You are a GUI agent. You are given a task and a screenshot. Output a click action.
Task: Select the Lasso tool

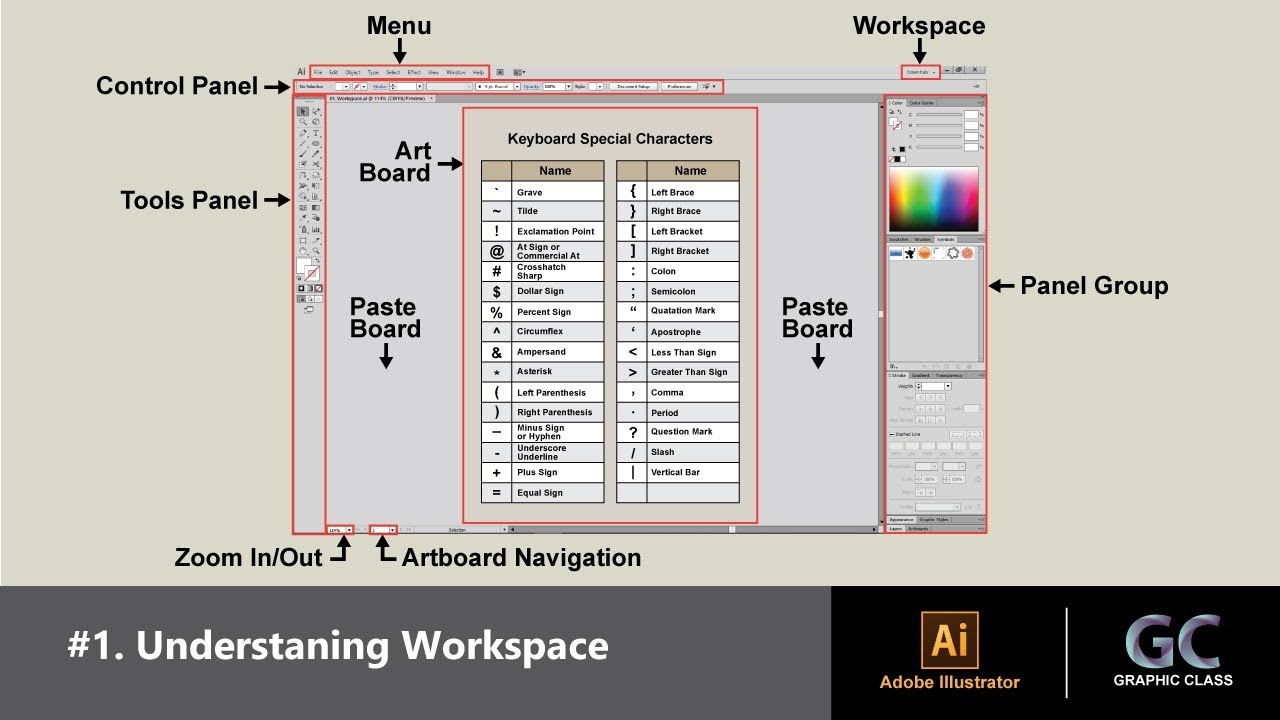[316, 121]
